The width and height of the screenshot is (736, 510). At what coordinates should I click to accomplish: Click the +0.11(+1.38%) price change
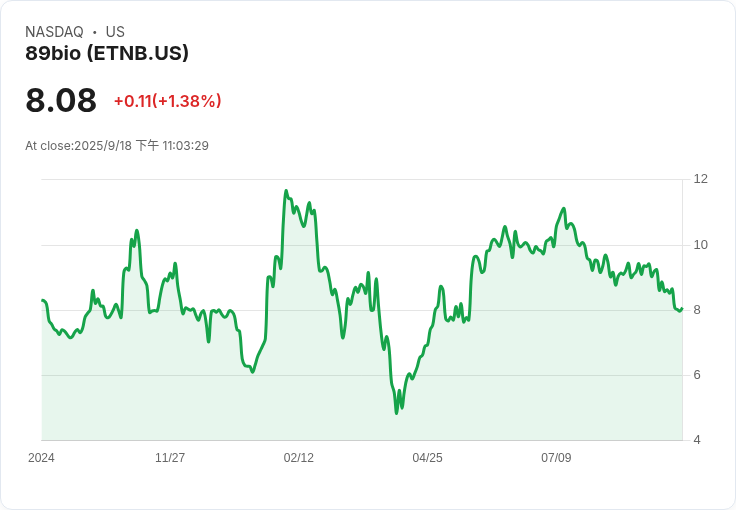[x=168, y=101]
